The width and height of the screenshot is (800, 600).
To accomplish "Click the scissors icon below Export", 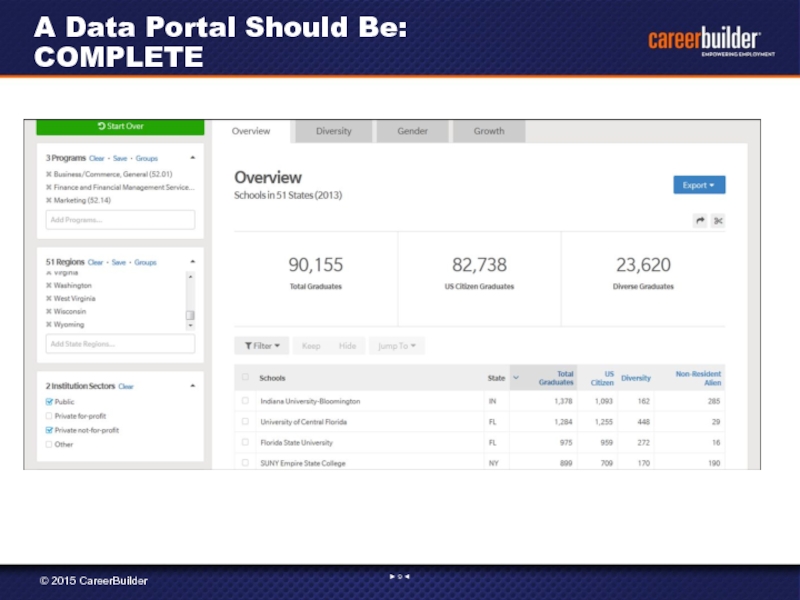I will [718, 220].
